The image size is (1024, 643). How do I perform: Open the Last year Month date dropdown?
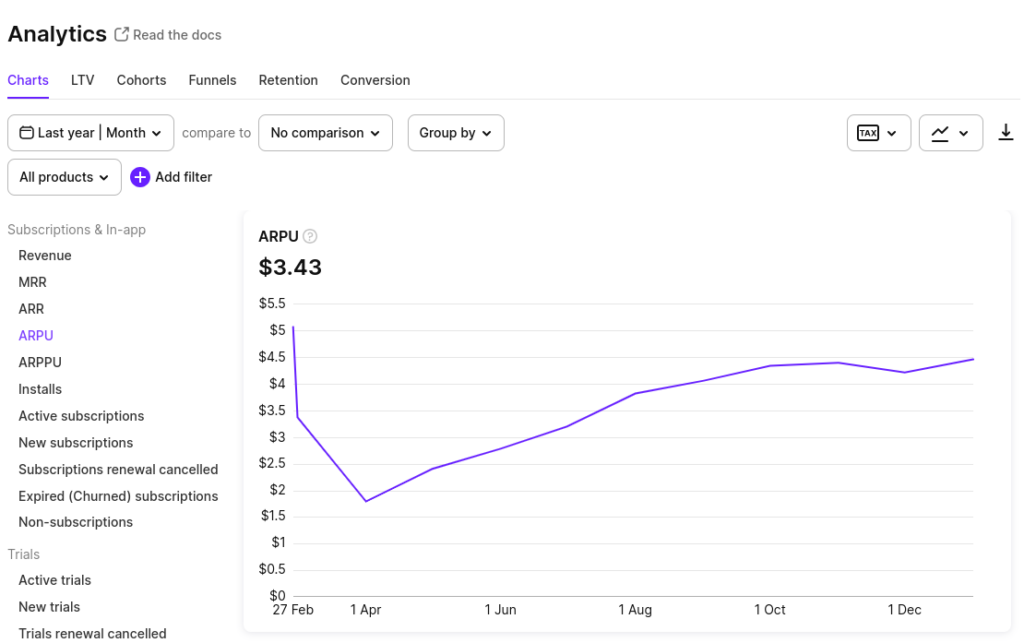[91, 133]
